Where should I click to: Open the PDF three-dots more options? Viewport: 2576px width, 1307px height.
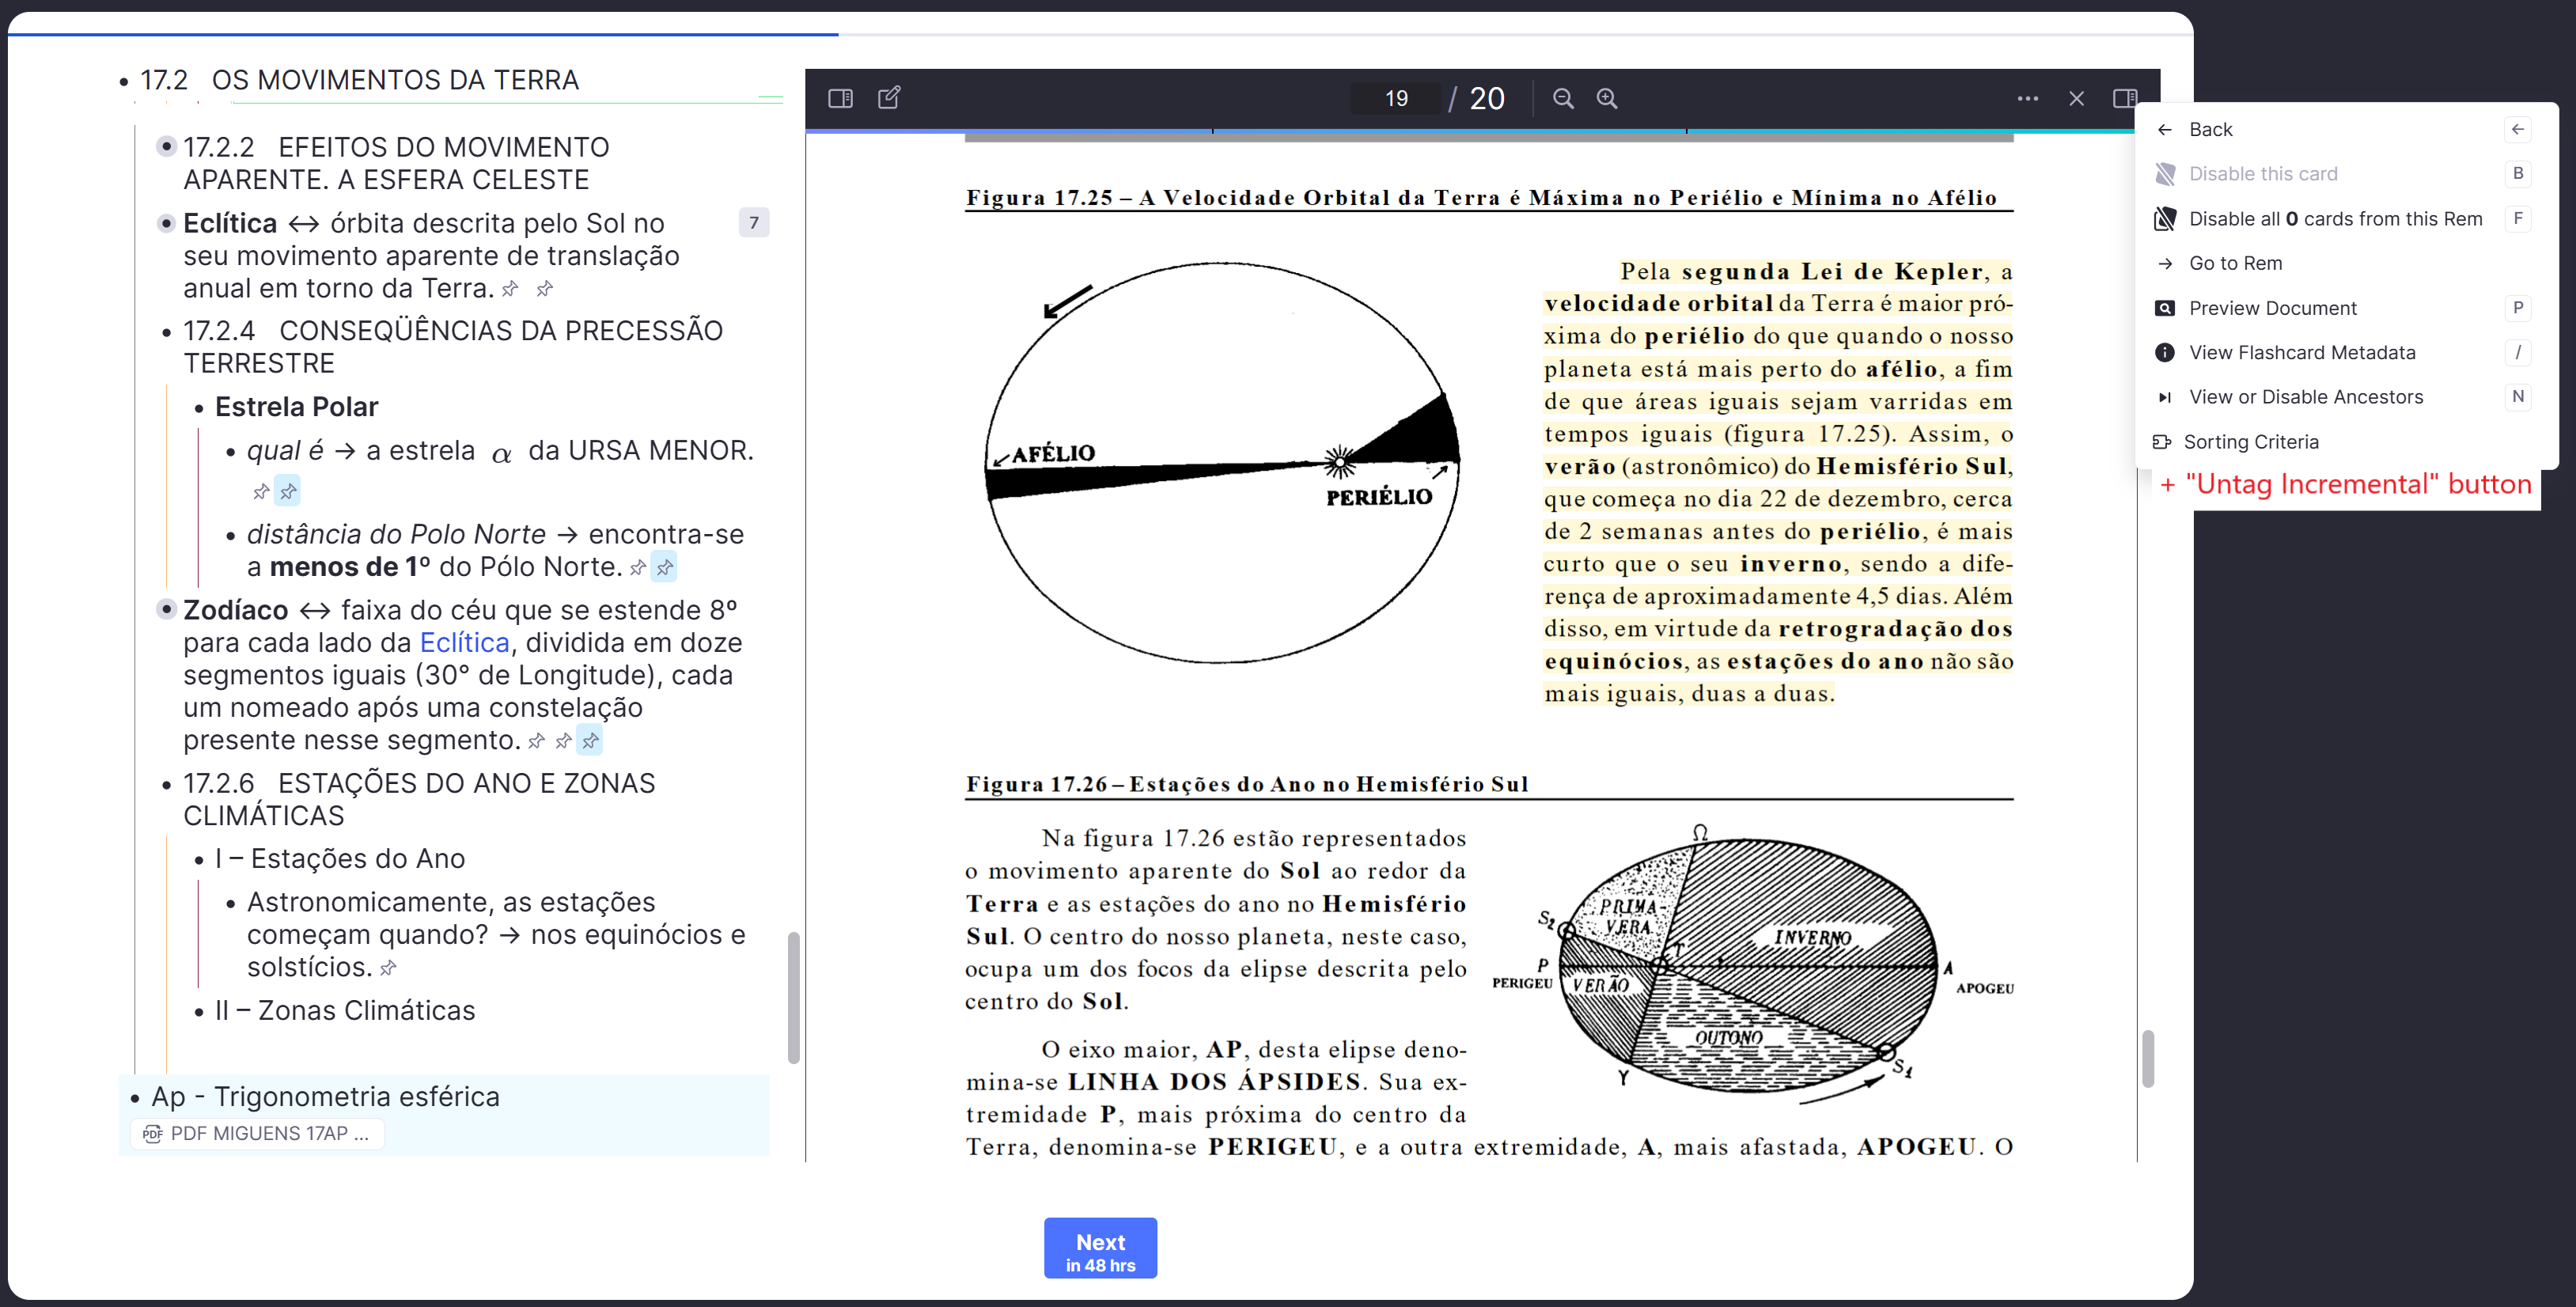coord(2027,98)
